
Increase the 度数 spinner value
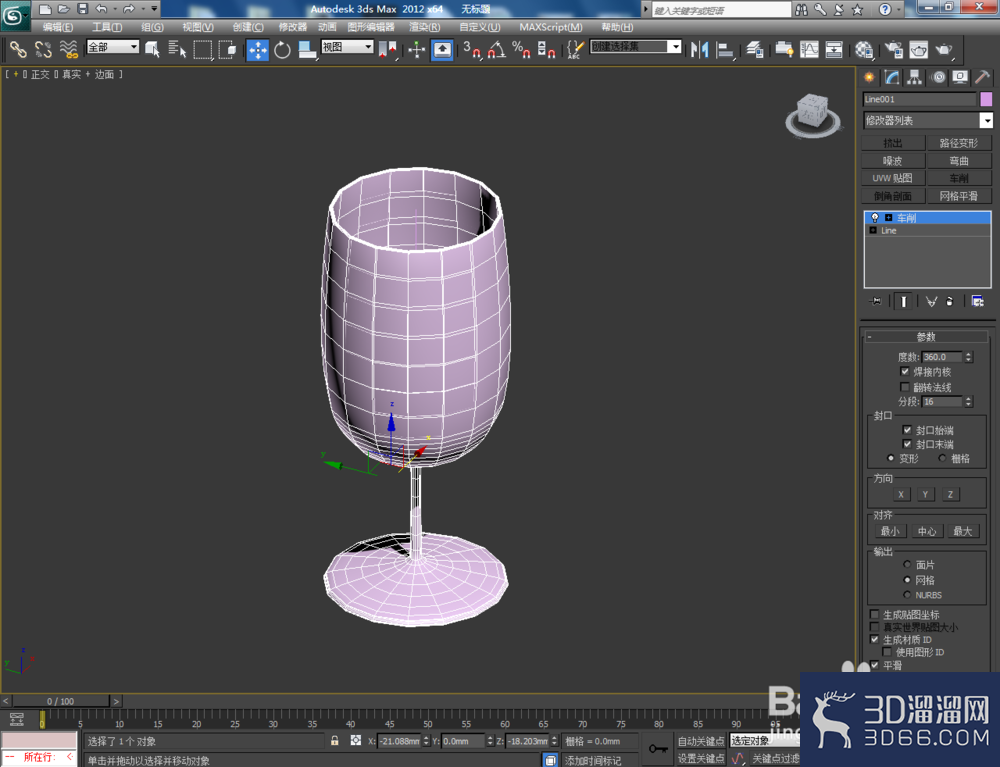point(968,354)
